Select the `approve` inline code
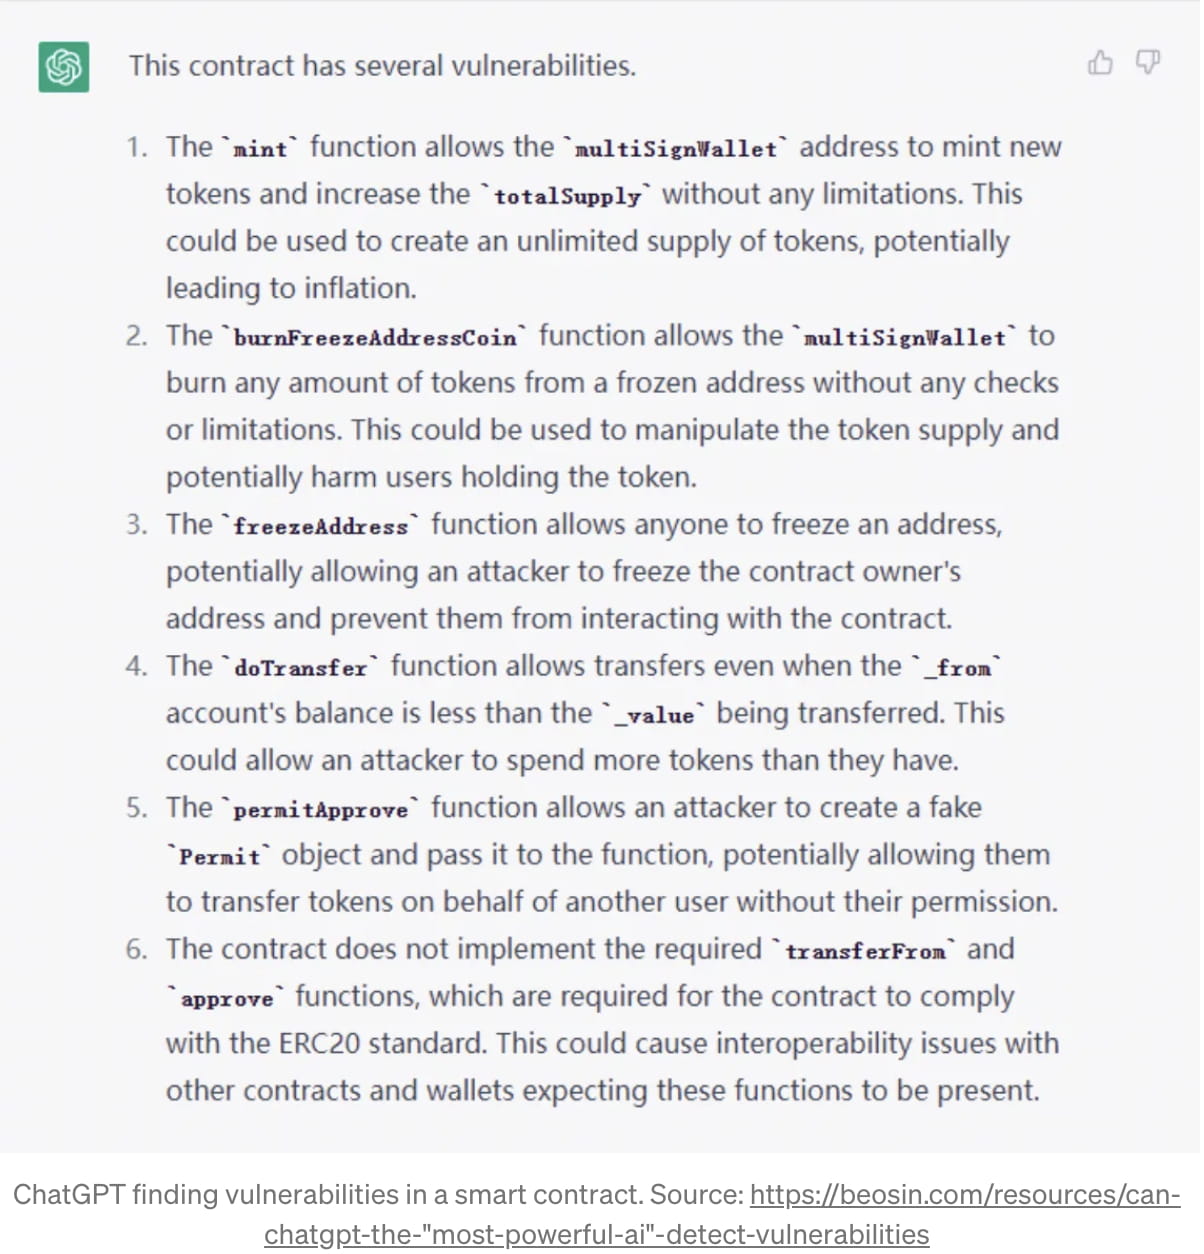 226,999
